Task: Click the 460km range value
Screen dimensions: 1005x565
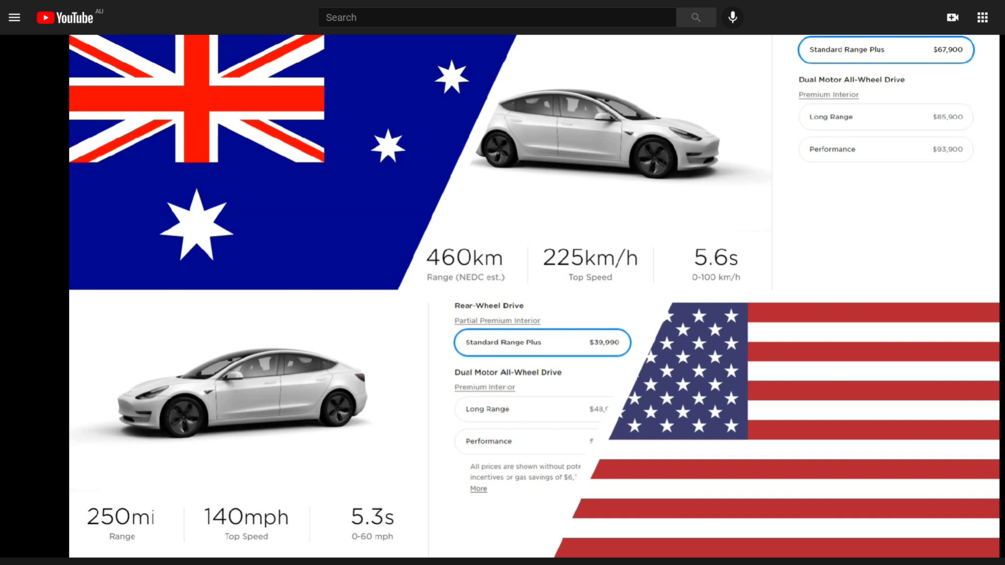Action: (465, 258)
